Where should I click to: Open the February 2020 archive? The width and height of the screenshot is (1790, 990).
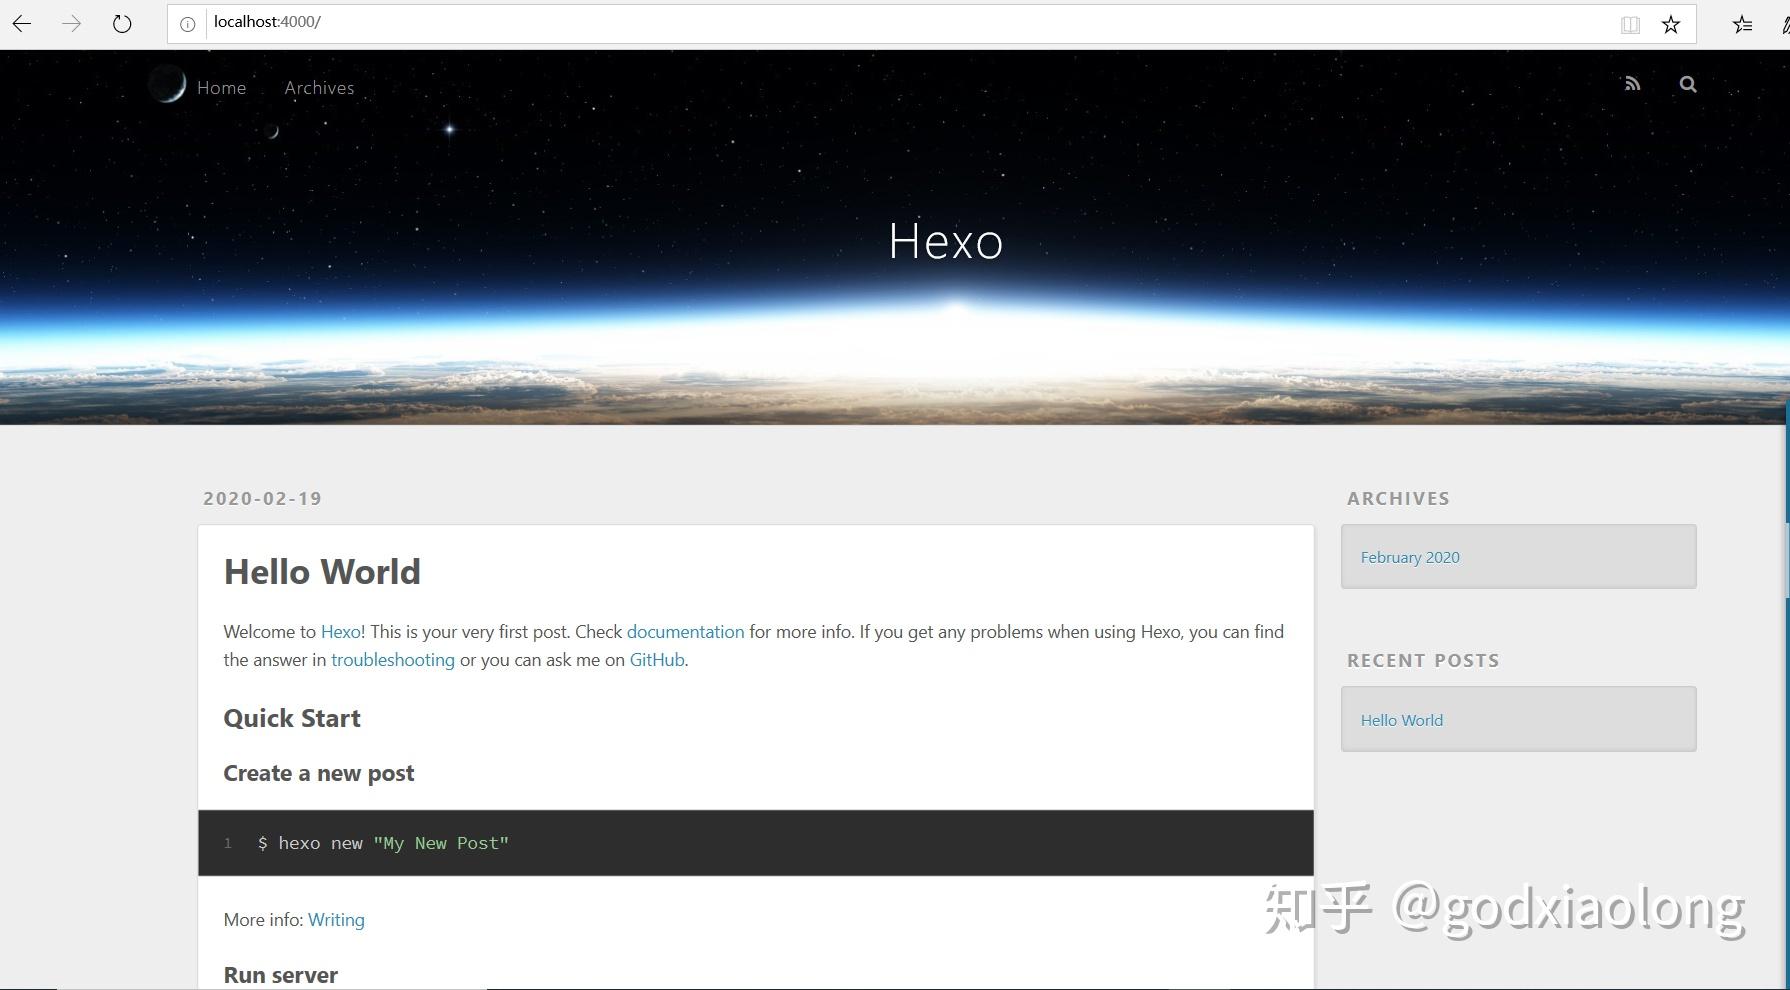click(1410, 557)
